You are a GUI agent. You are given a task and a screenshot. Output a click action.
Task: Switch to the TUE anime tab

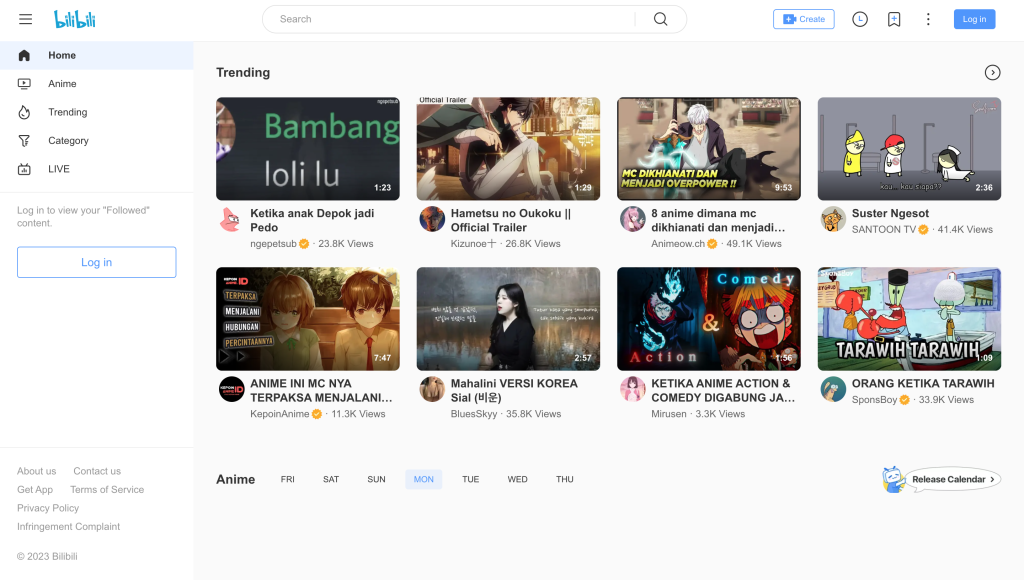pos(470,479)
